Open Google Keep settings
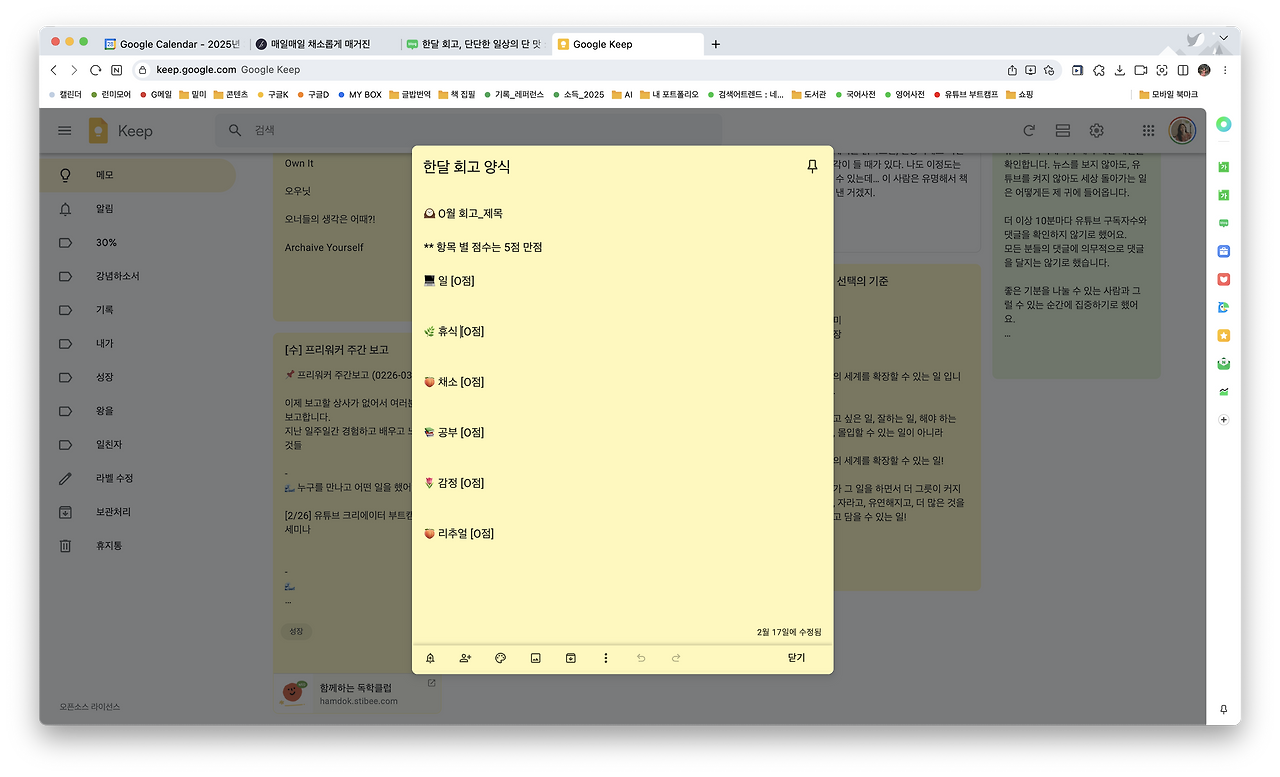 tap(1096, 130)
